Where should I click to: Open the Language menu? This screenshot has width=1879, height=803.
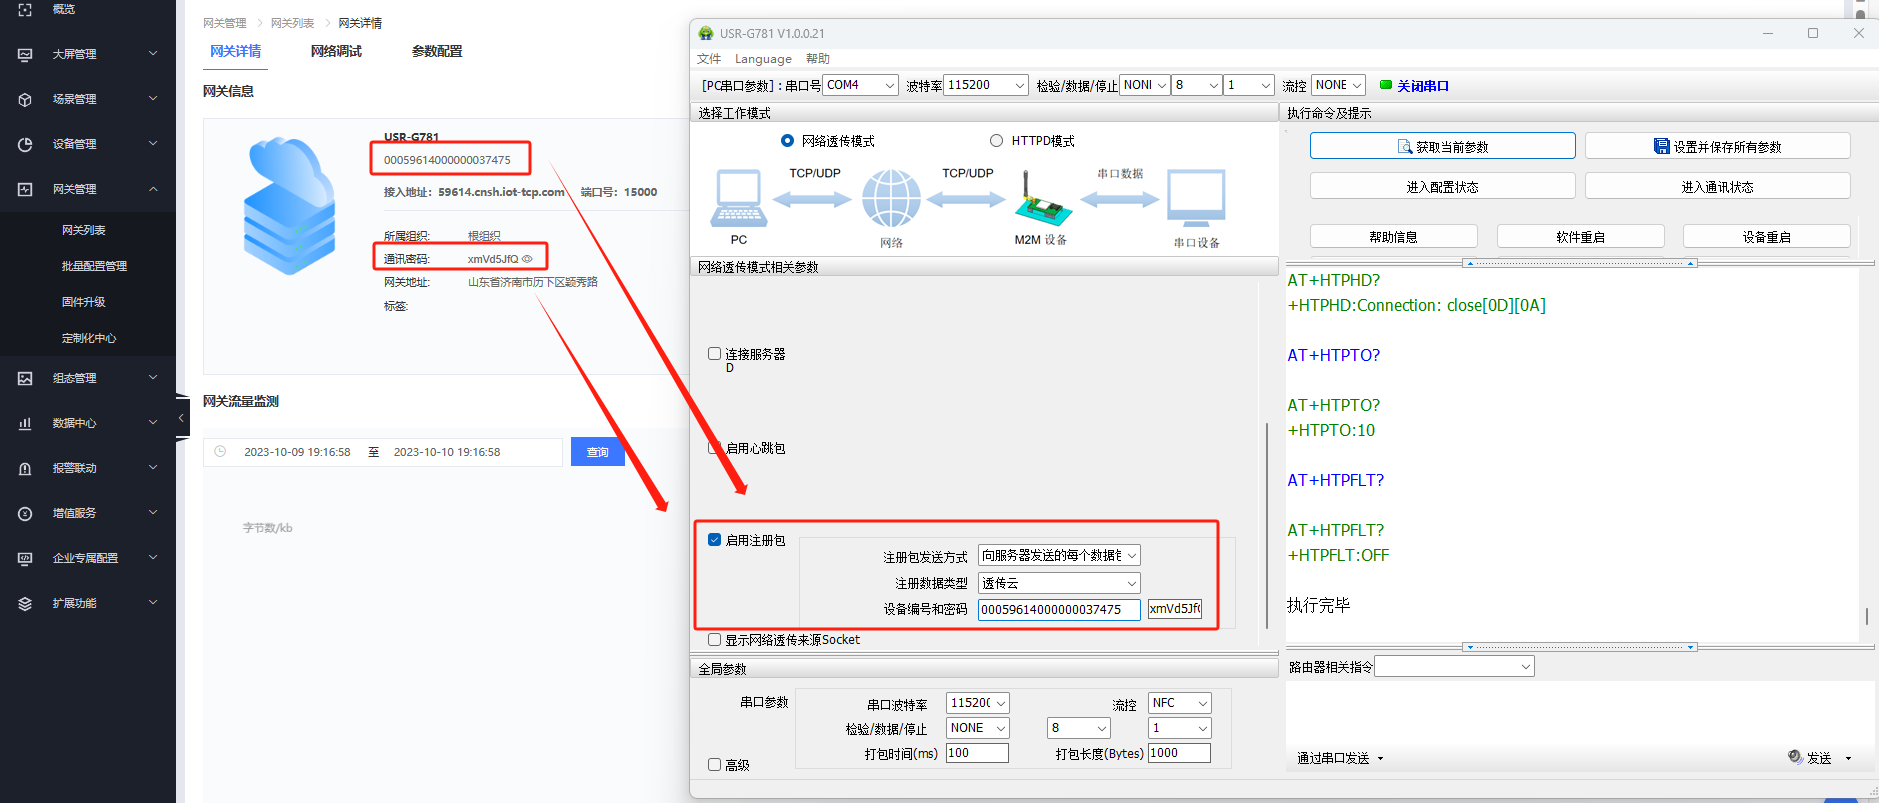click(762, 59)
